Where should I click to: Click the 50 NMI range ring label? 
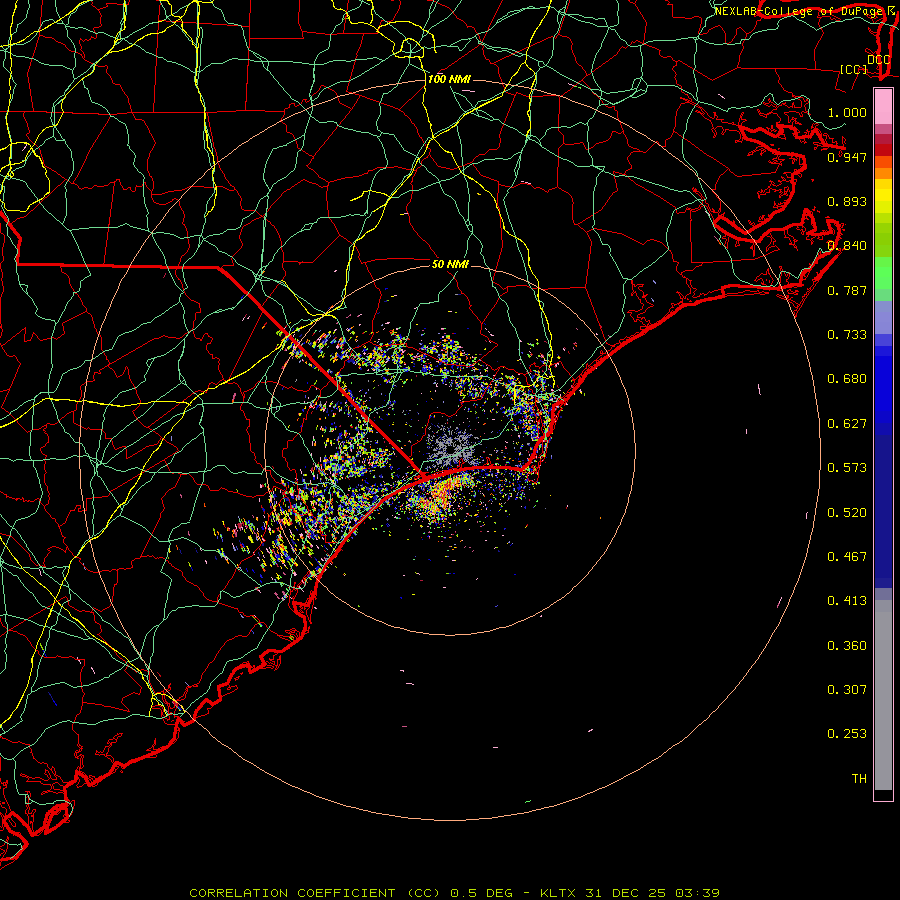[x=450, y=264]
